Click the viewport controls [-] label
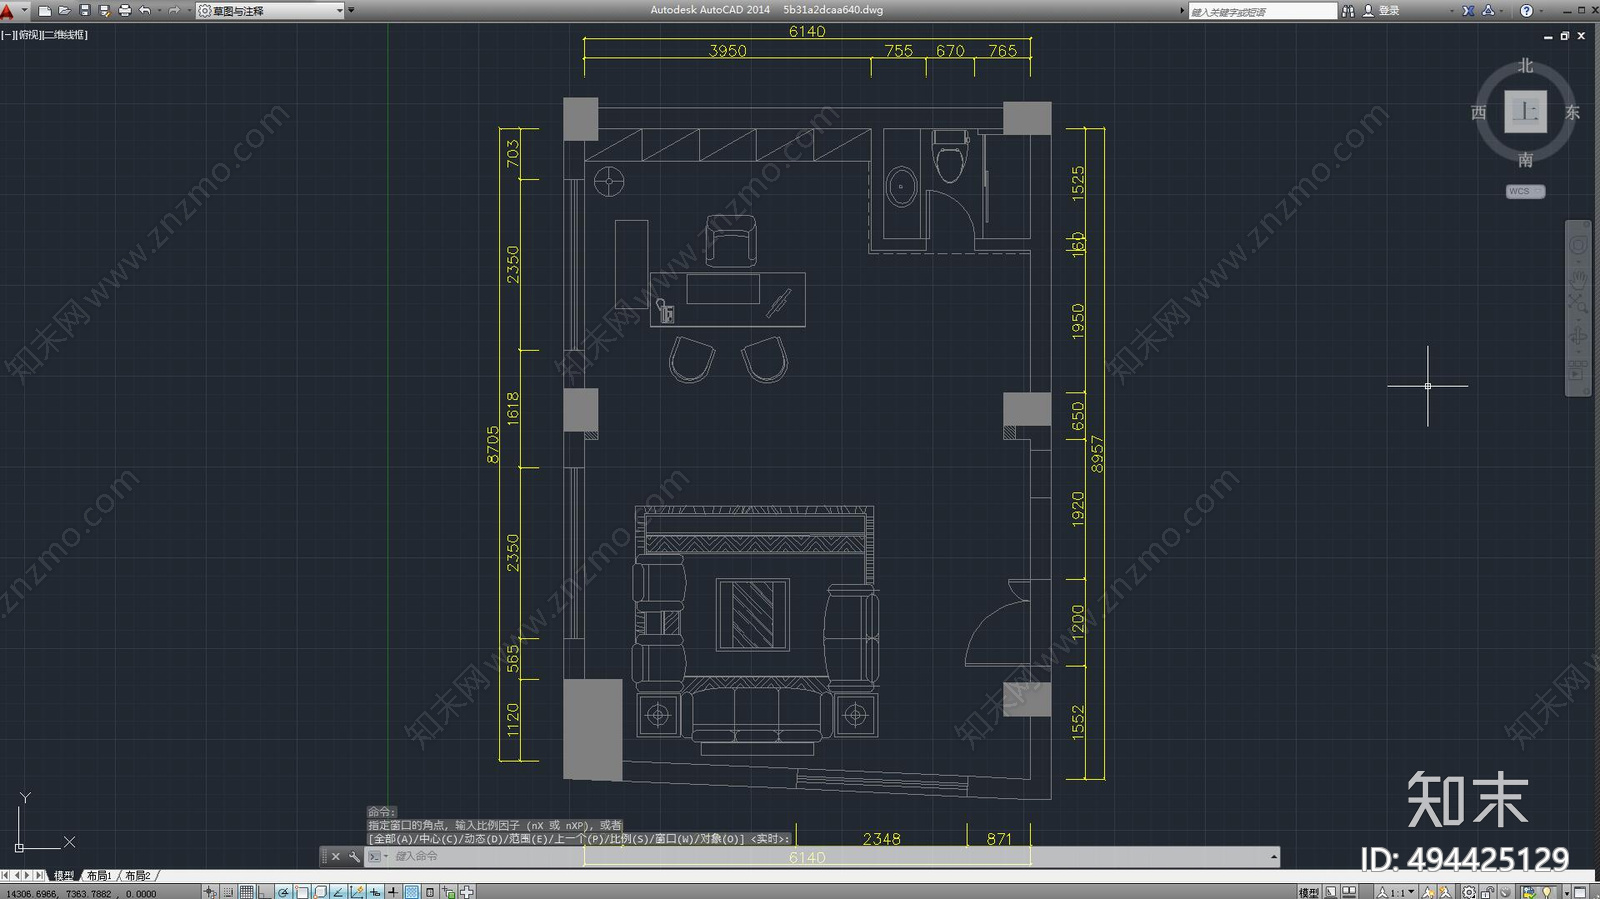Viewport: 1600px width, 899px height. click(x=6, y=35)
